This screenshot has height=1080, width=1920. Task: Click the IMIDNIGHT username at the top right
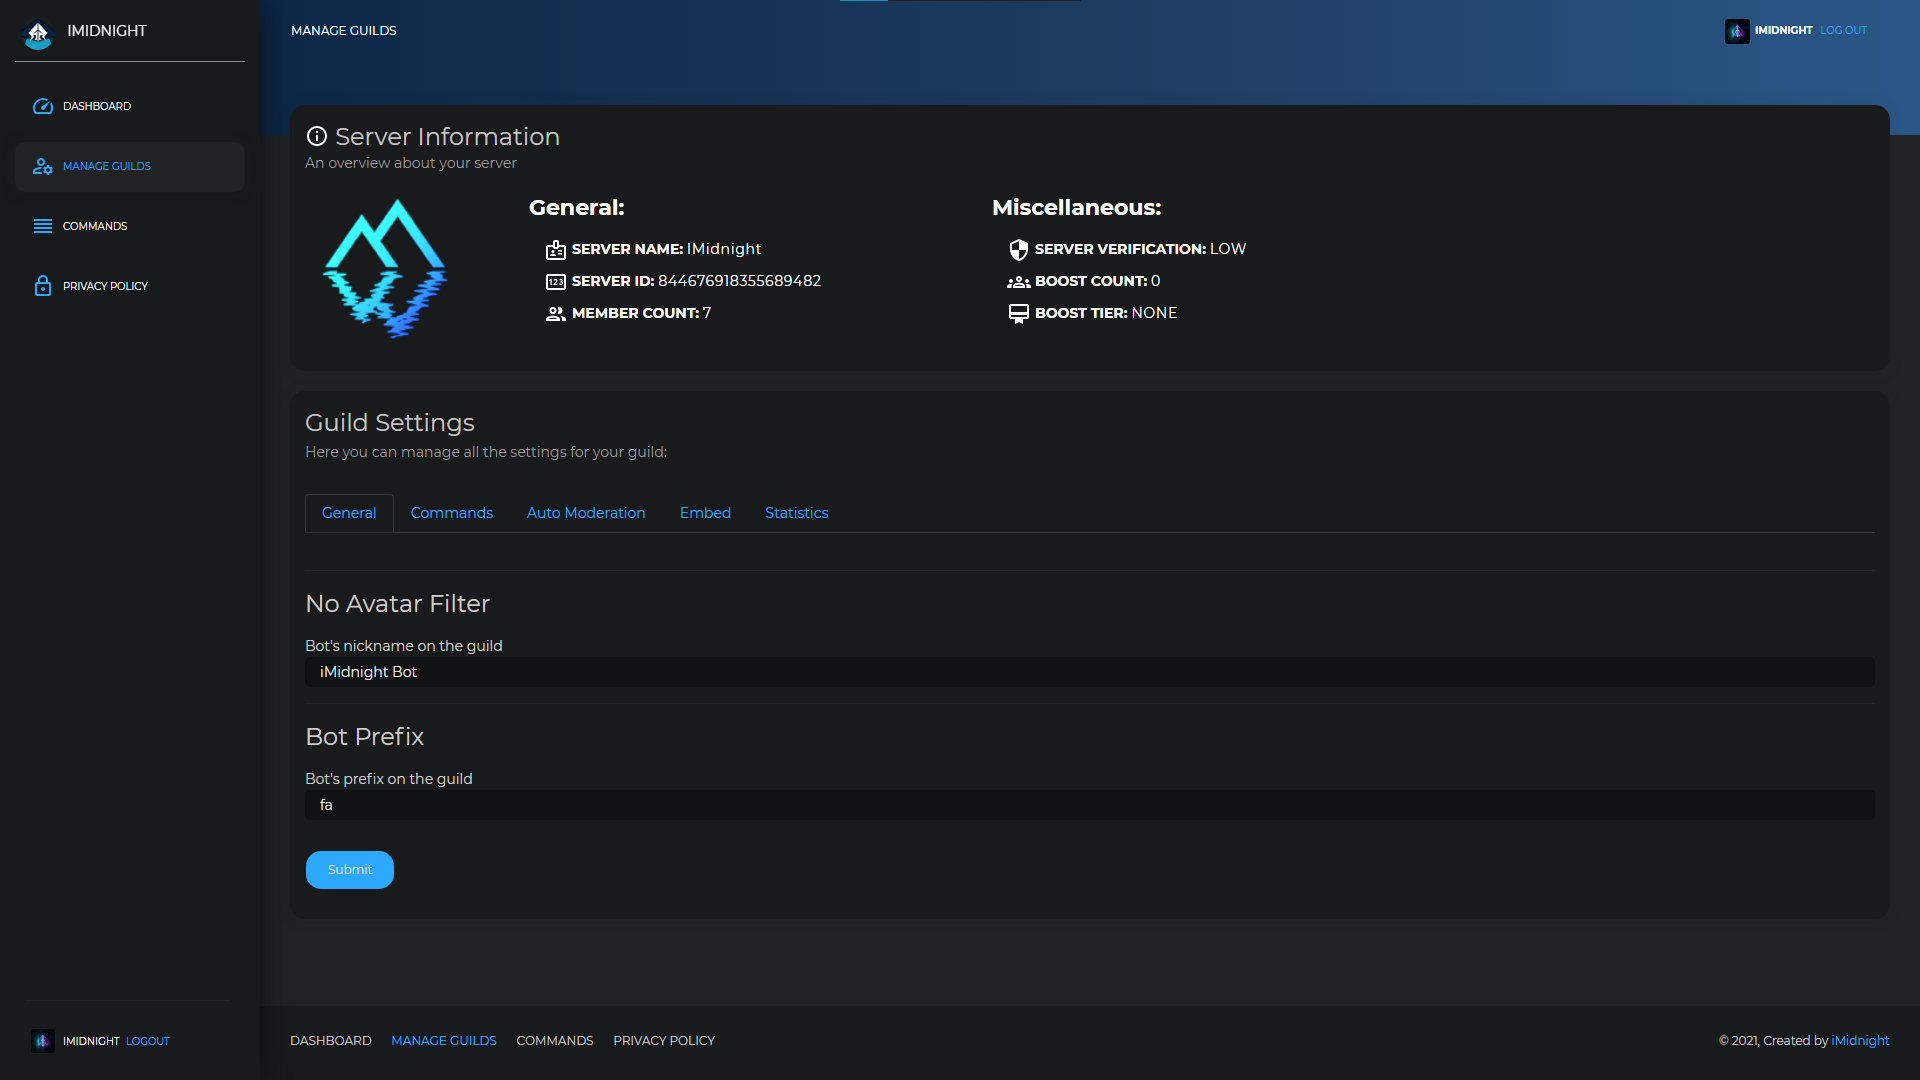(x=1783, y=31)
